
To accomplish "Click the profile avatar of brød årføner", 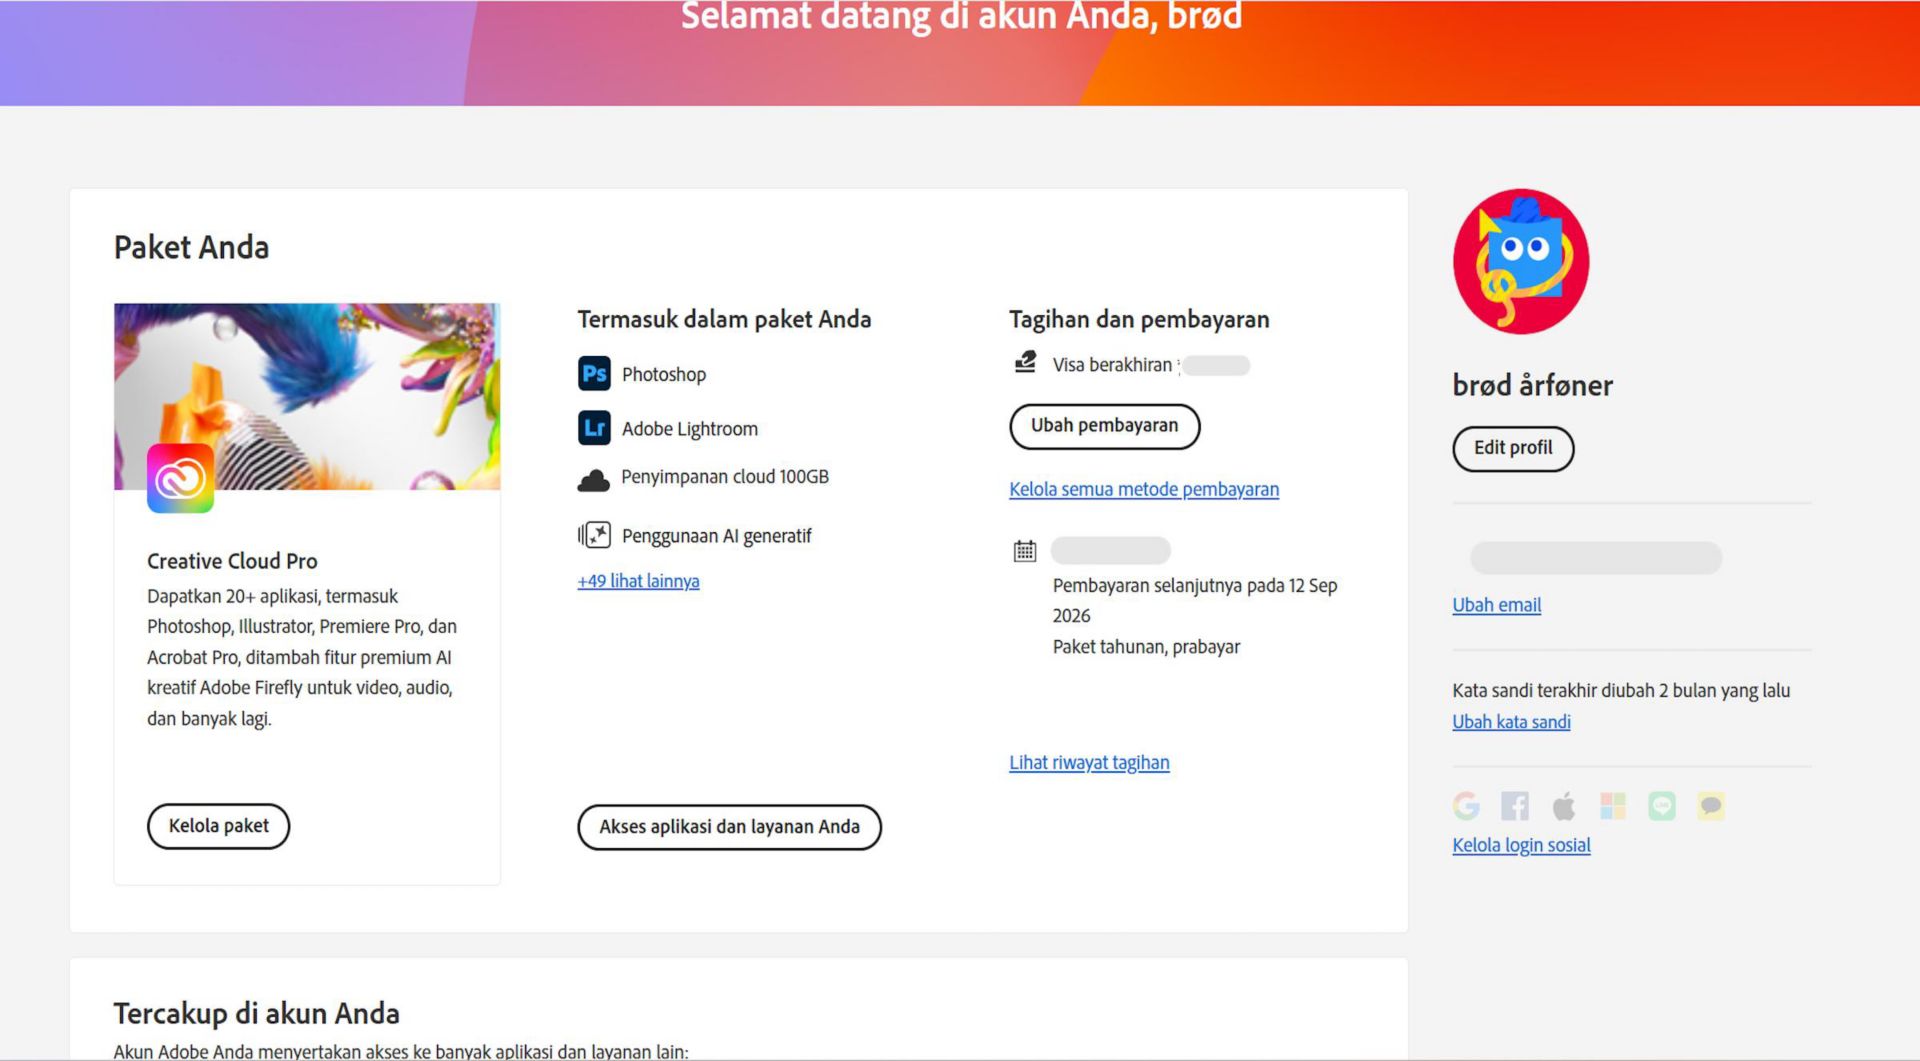I will (1519, 261).
